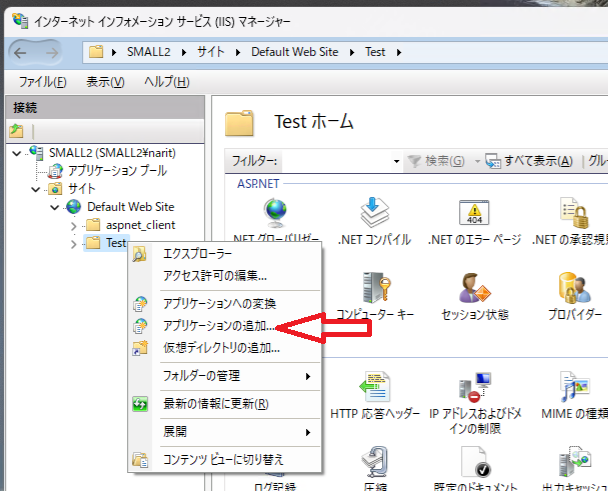
Task: Expand the aspnet_client folder node
Action: coord(73,225)
